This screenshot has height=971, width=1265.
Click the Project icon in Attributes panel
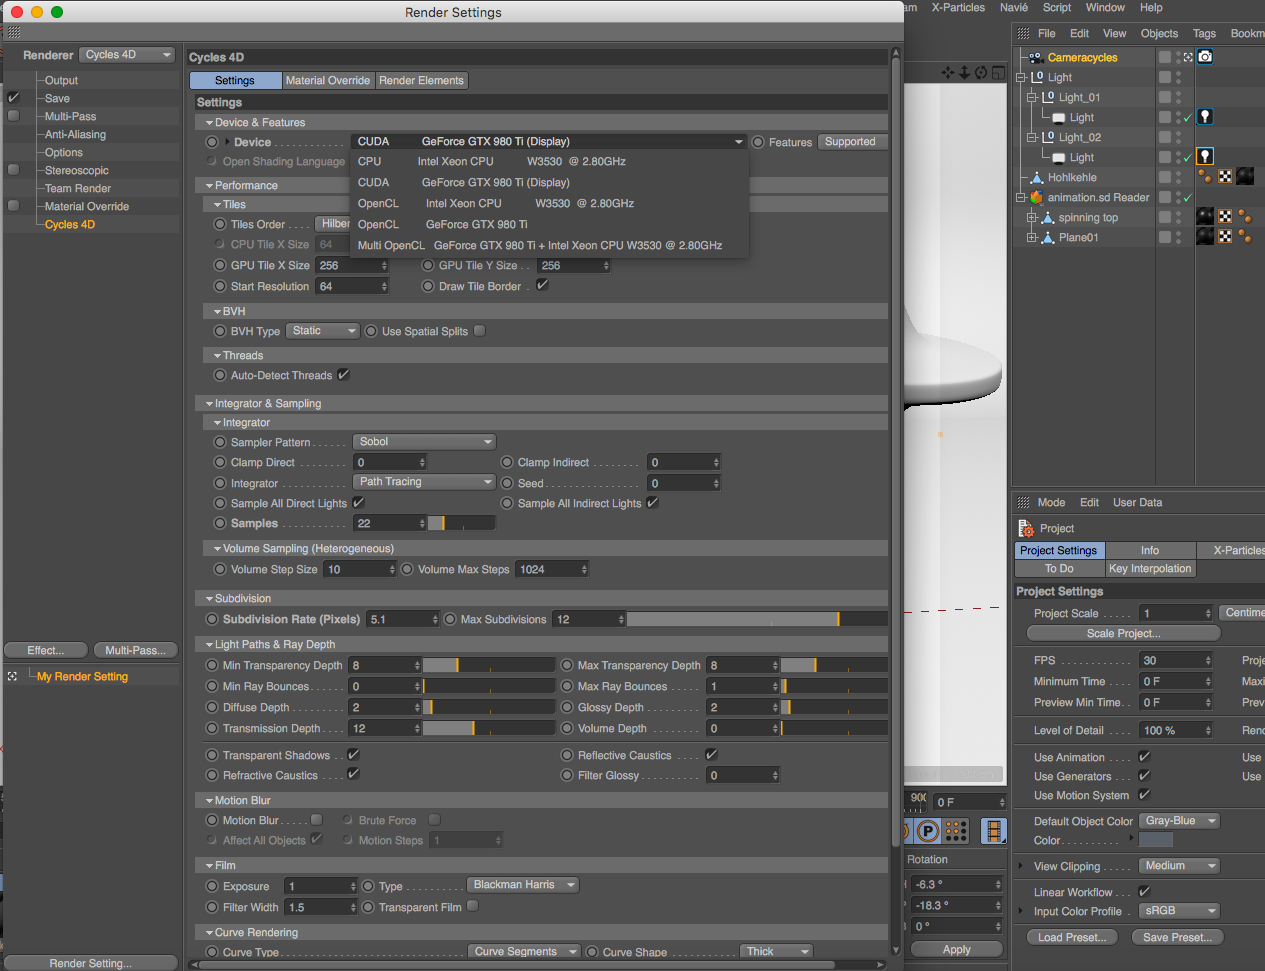1025,528
